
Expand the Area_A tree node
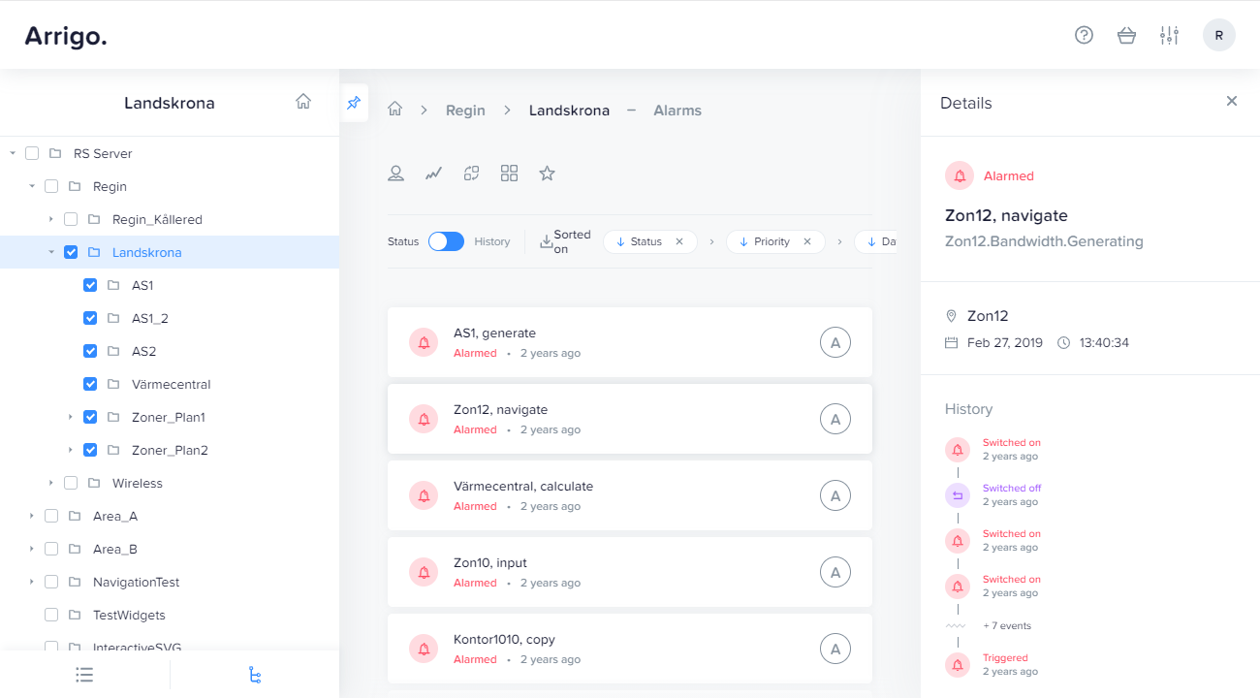click(x=32, y=516)
